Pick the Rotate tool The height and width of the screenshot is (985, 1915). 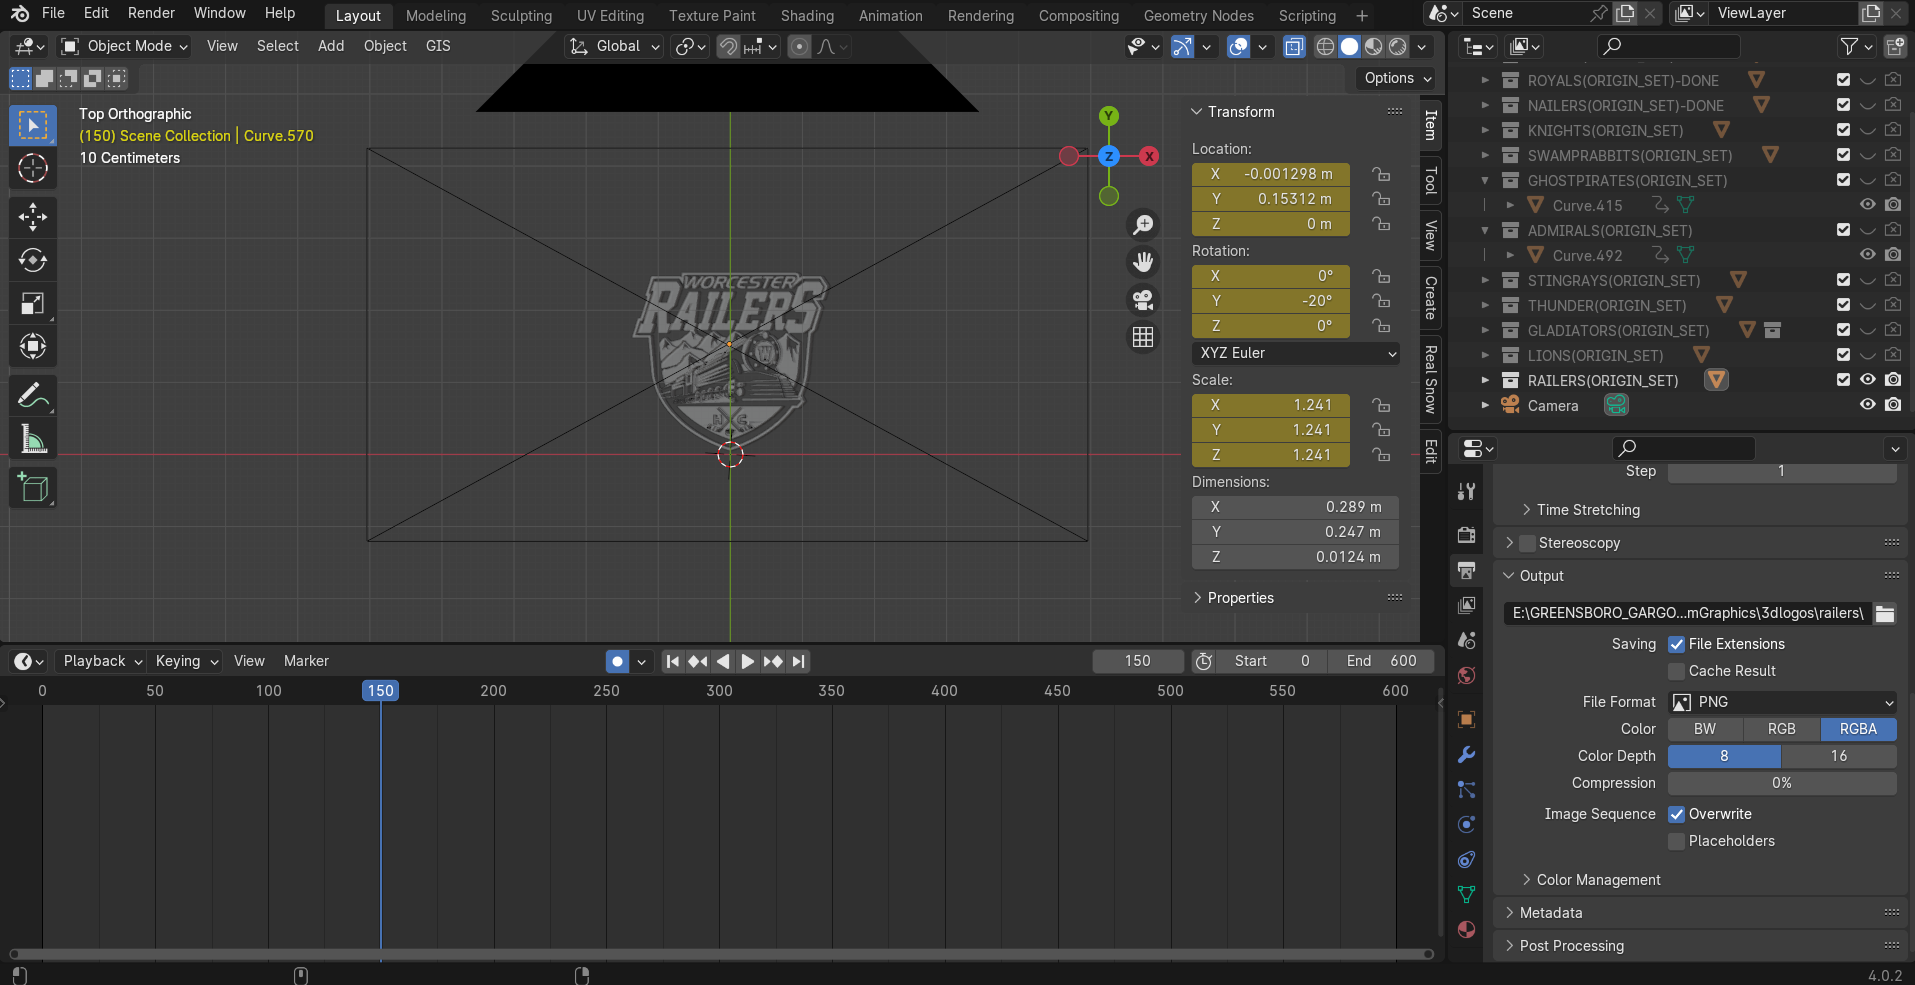(x=33, y=260)
